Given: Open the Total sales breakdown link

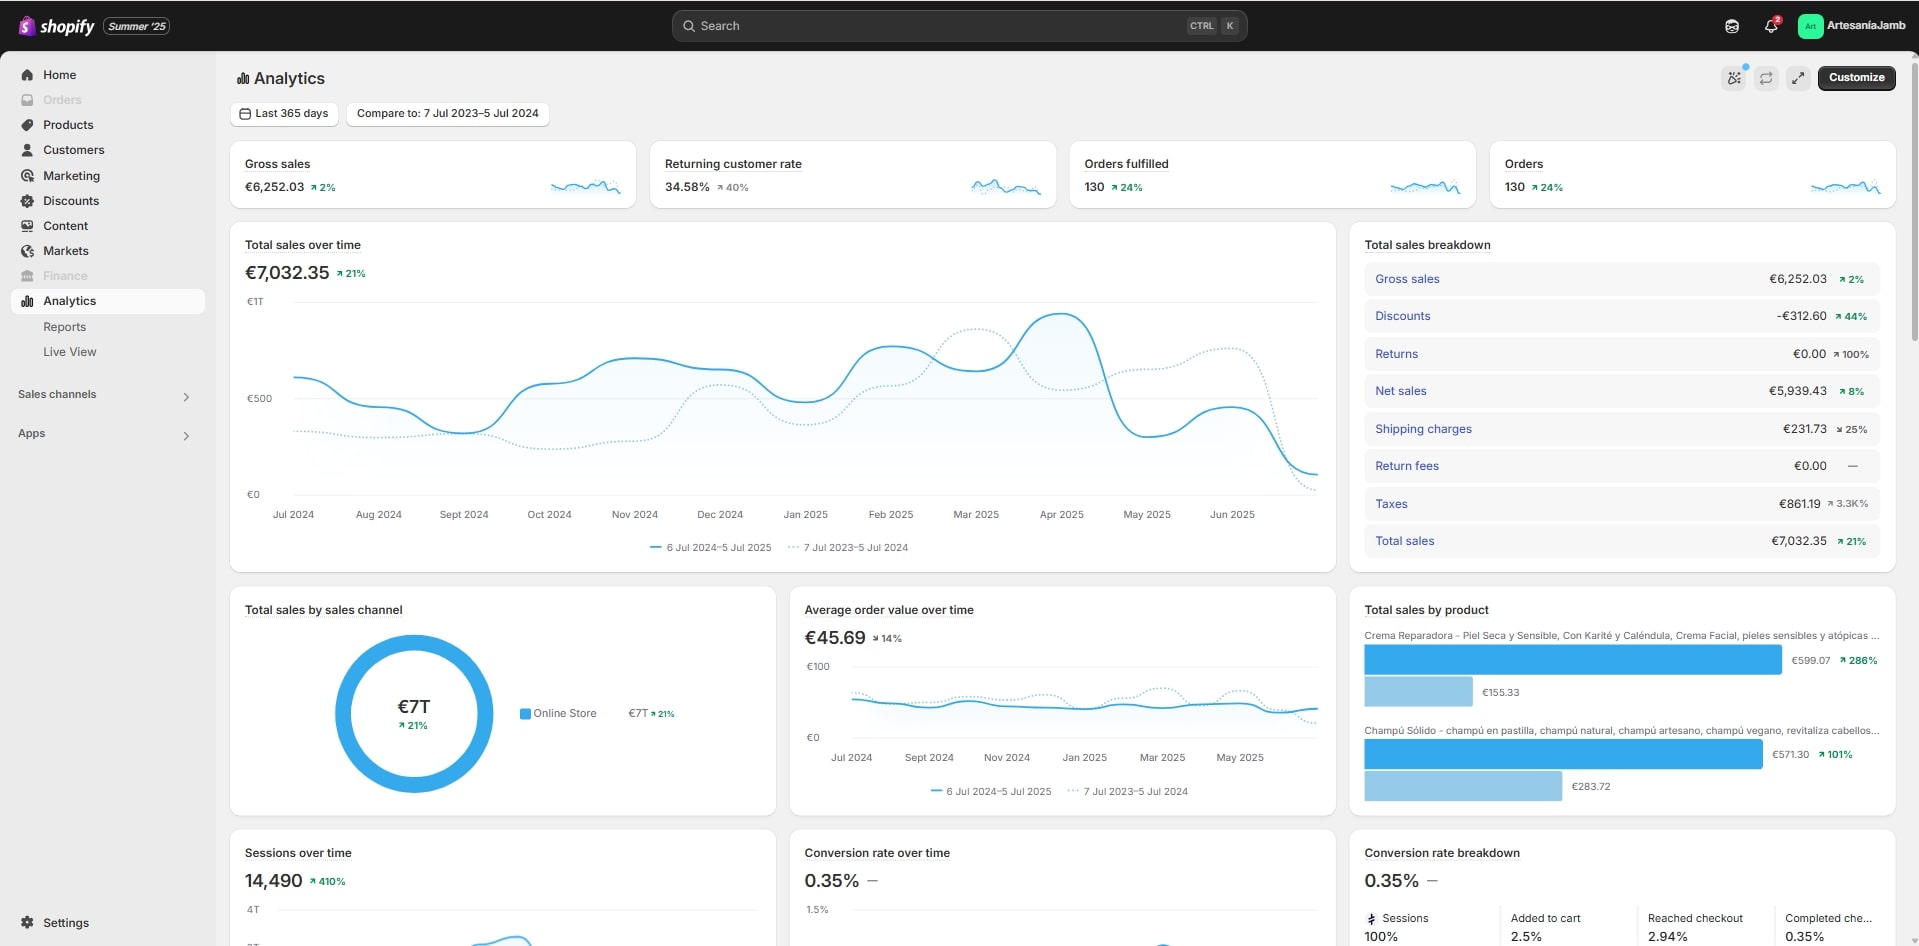Looking at the screenshot, I should [1404, 541].
